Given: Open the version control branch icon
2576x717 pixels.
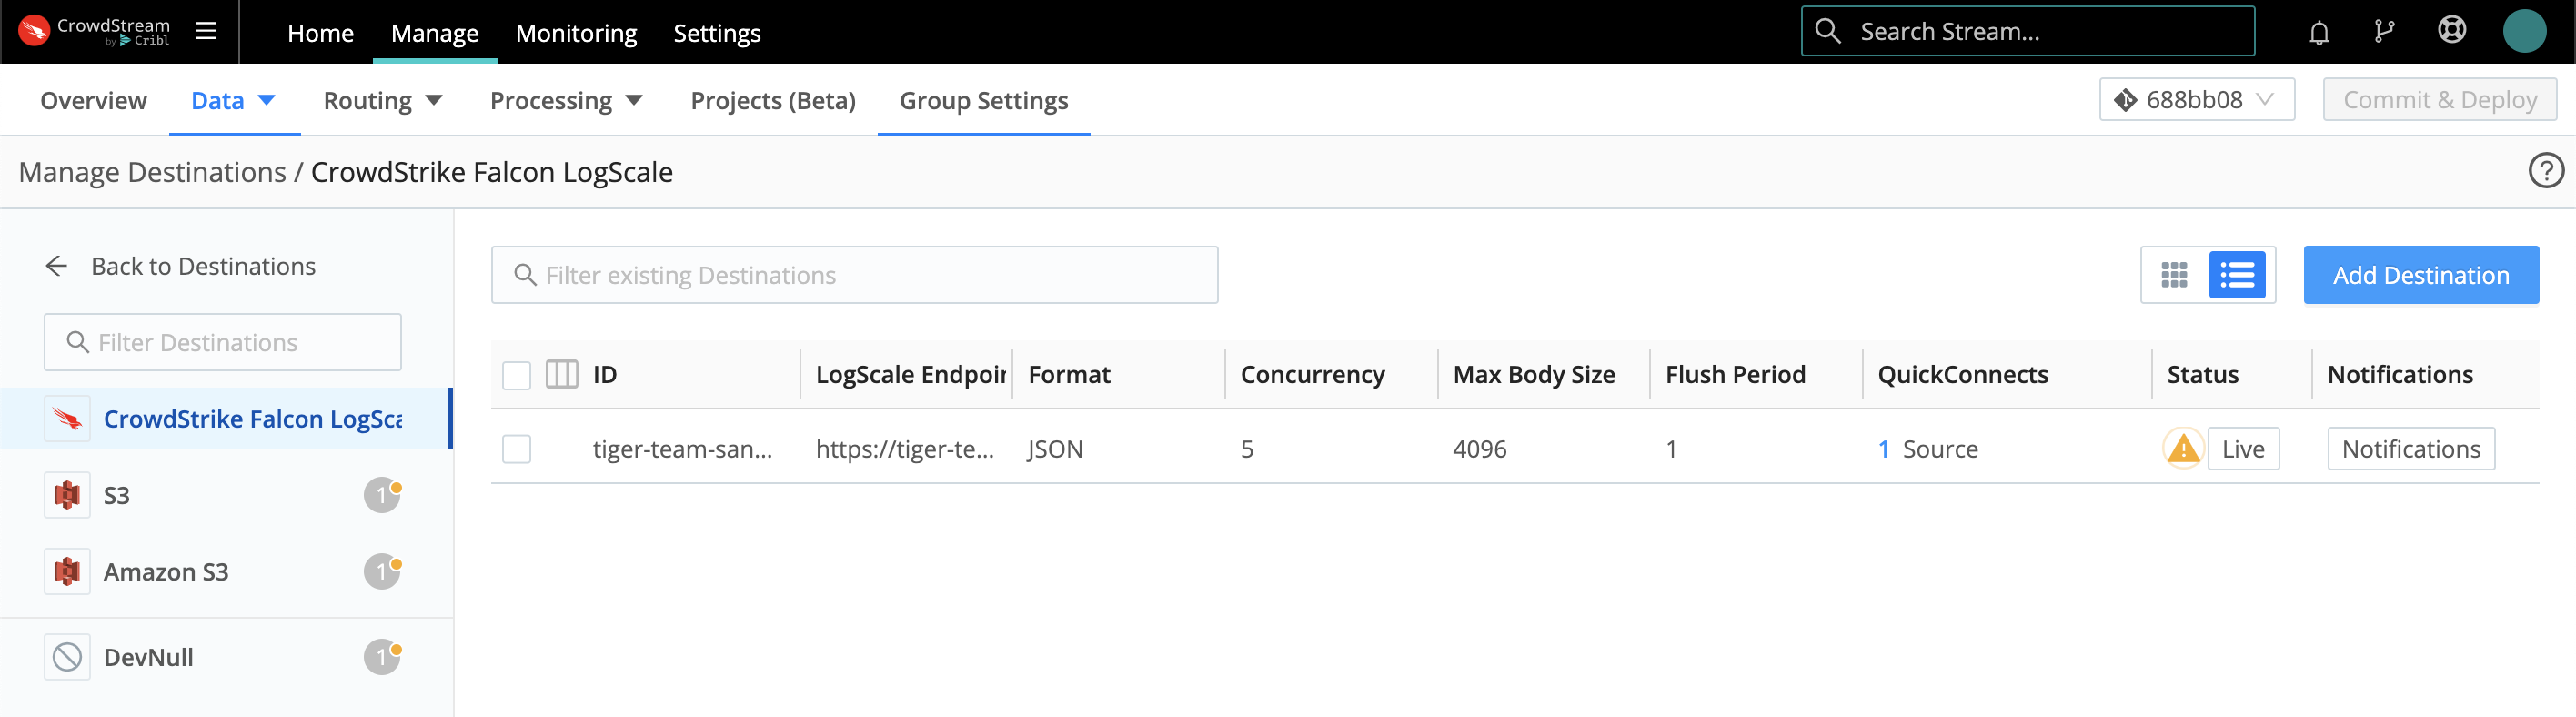Looking at the screenshot, I should [2384, 32].
